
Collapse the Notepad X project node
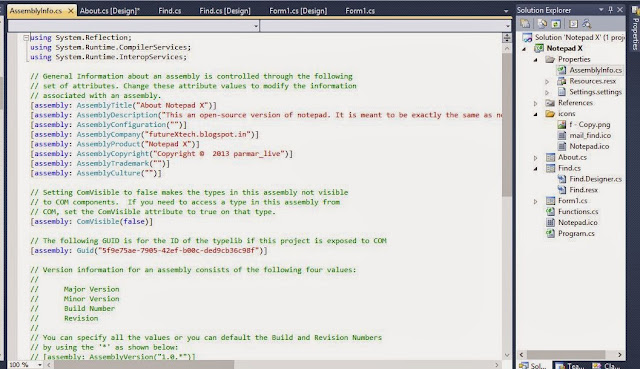[x=524, y=49]
